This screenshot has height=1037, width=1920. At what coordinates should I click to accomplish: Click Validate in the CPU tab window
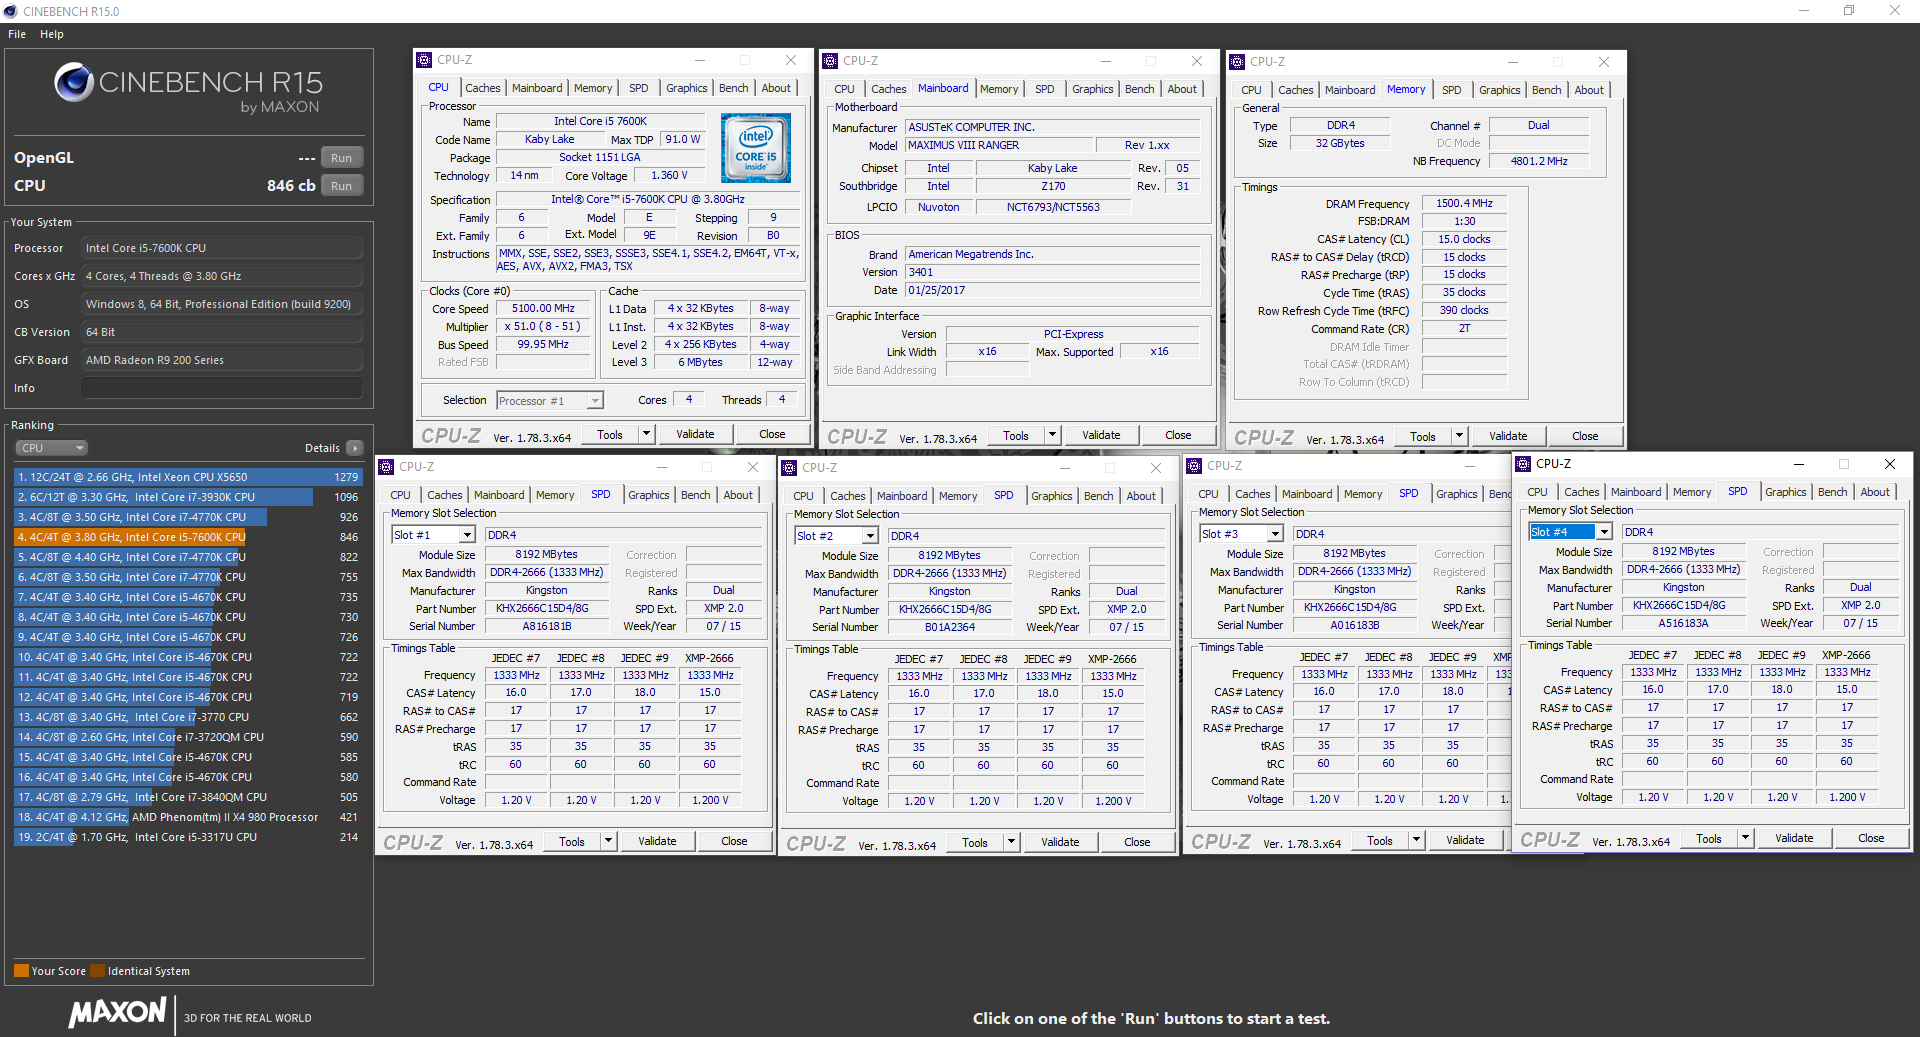pos(695,434)
